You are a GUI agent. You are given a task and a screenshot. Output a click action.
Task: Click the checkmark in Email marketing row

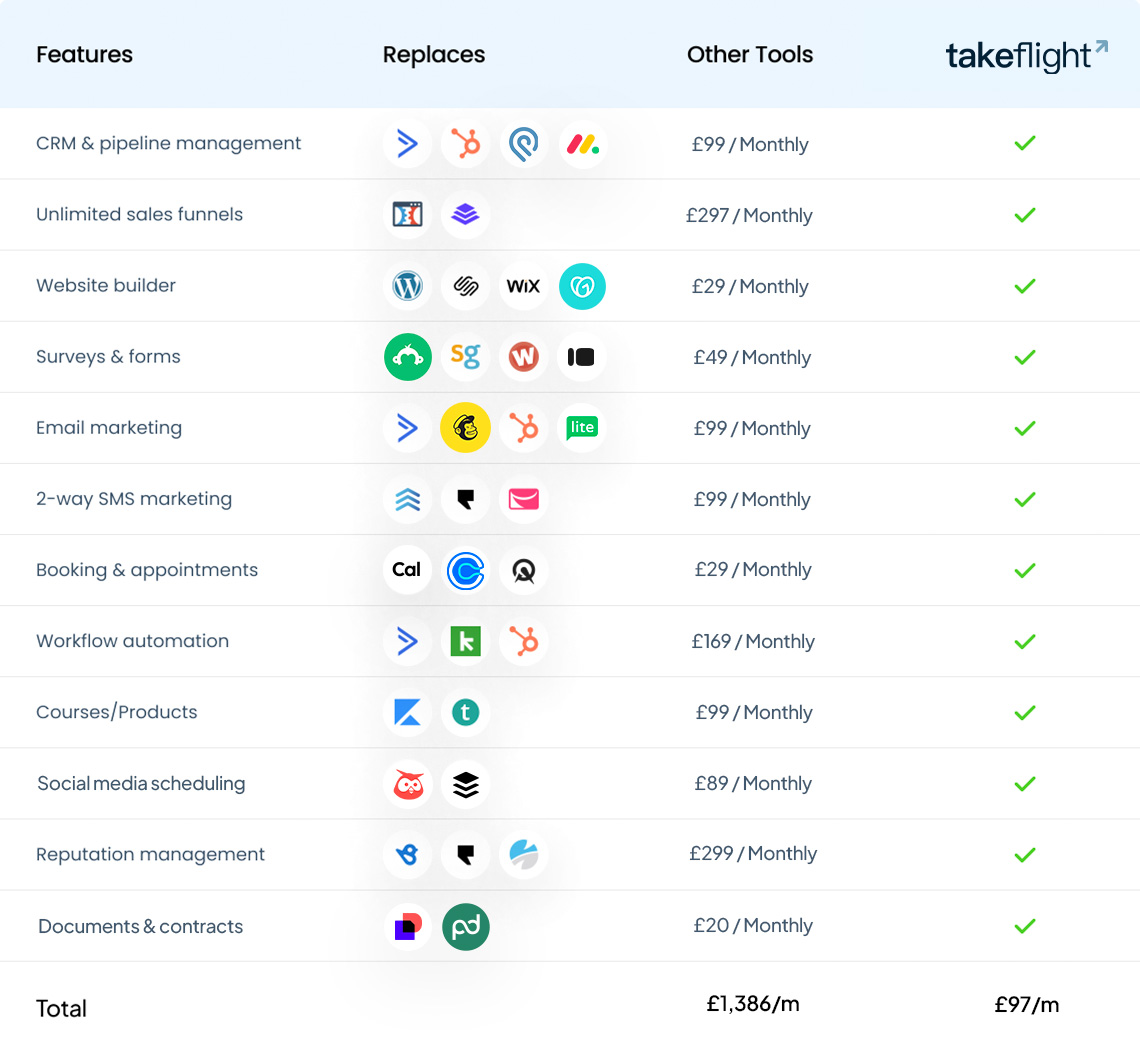pos(1024,428)
